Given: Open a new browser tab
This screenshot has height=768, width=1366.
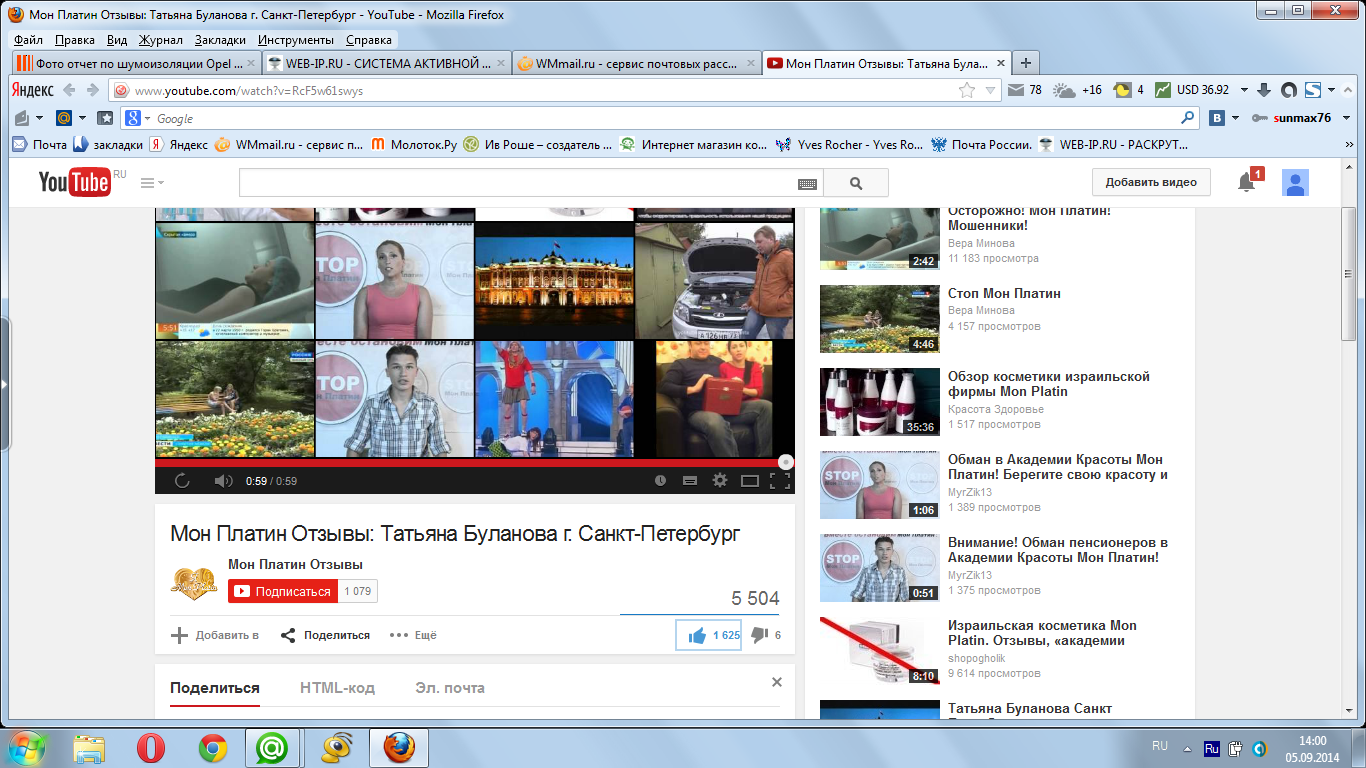Looking at the screenshot, I should click(x=1025, y=63).
